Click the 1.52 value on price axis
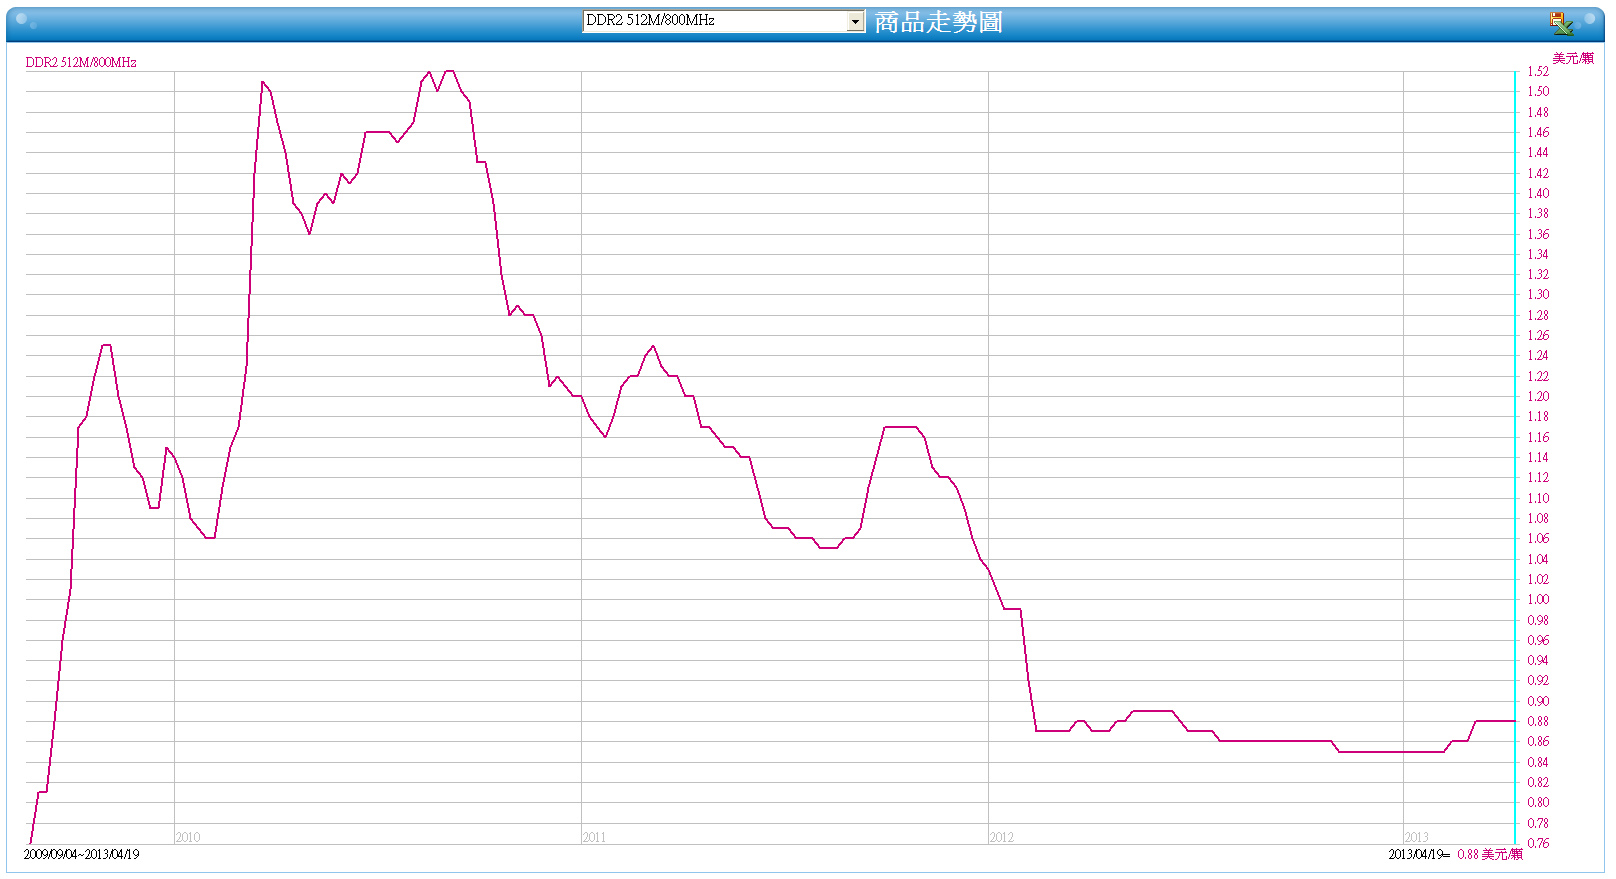1616x879 pixels. (x=1538, y=71)
